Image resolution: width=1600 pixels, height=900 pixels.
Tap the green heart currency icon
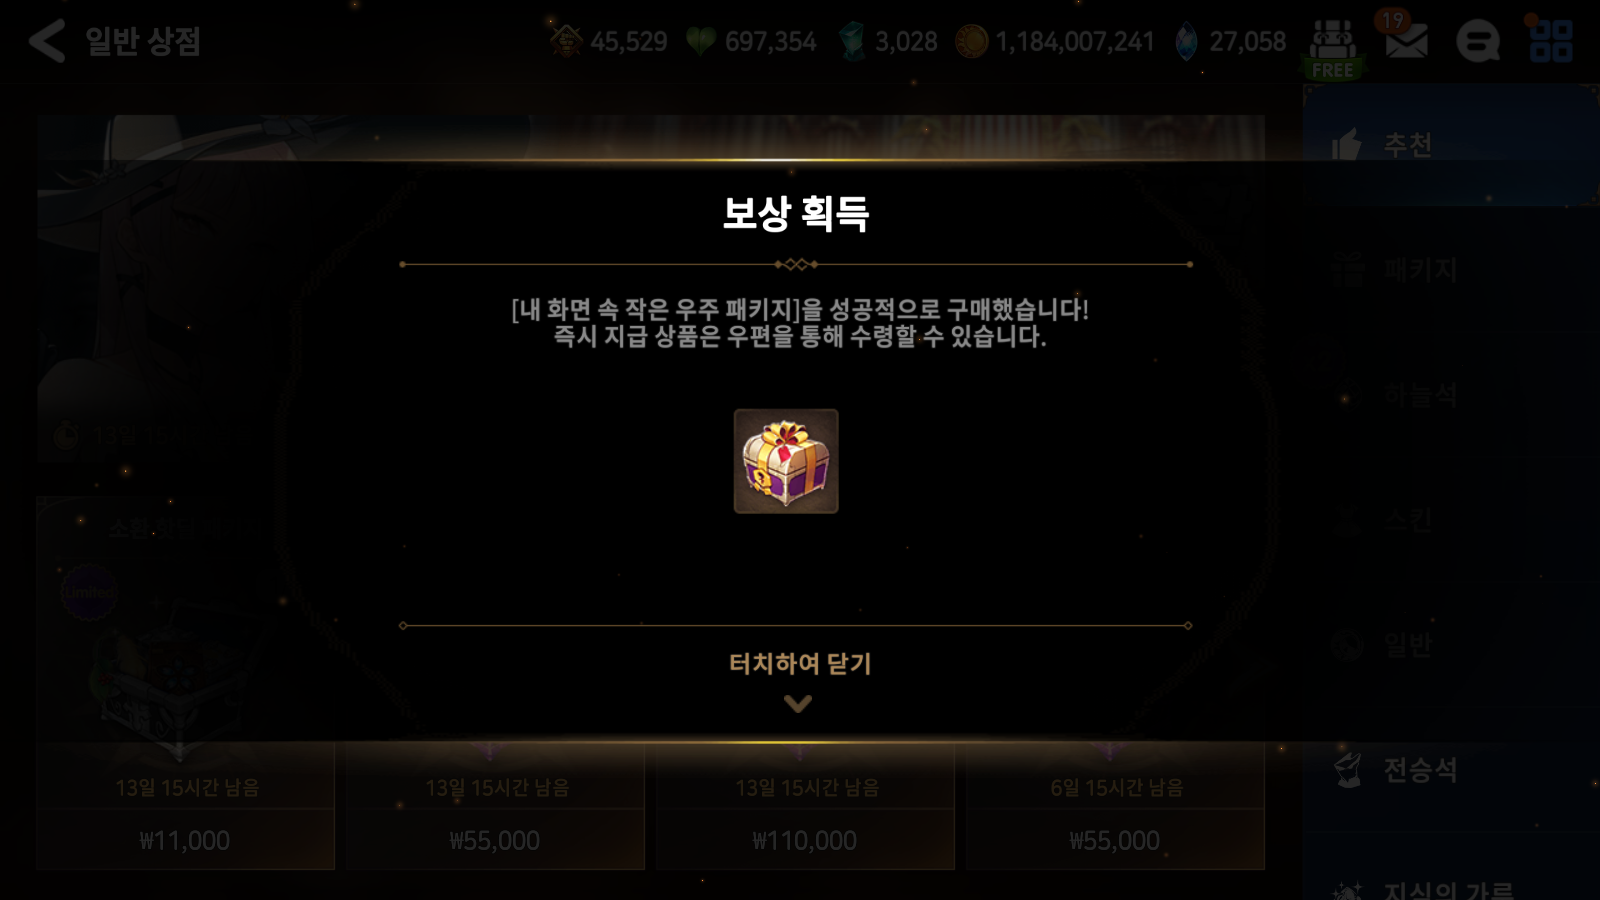point(701,41)
